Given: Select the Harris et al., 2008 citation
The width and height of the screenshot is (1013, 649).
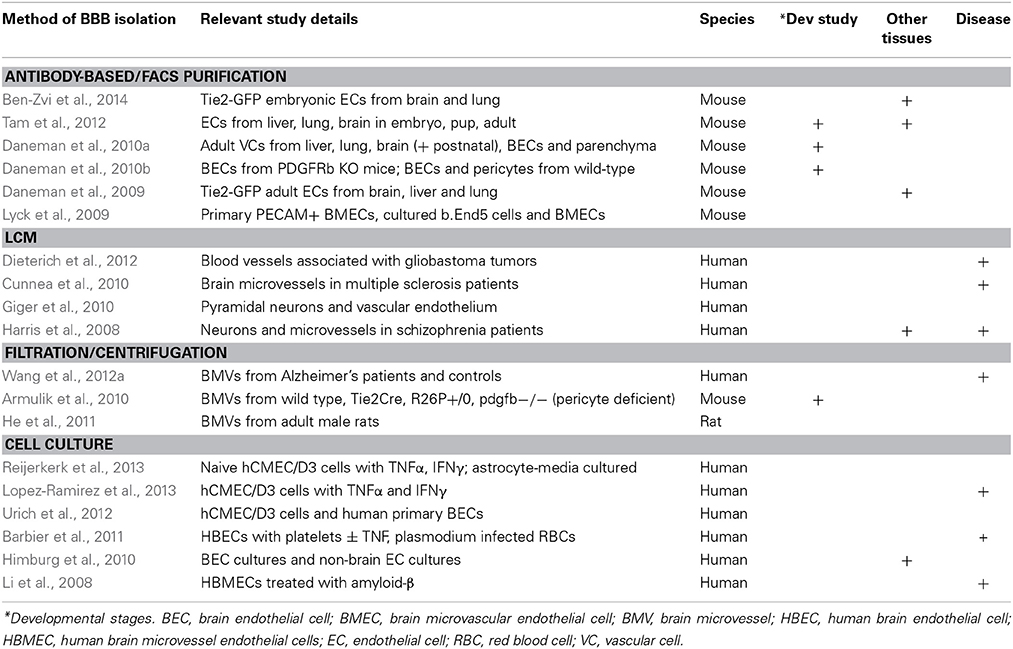Looking at the screenshot, I should pyautogui.click(x=61, y=330).
